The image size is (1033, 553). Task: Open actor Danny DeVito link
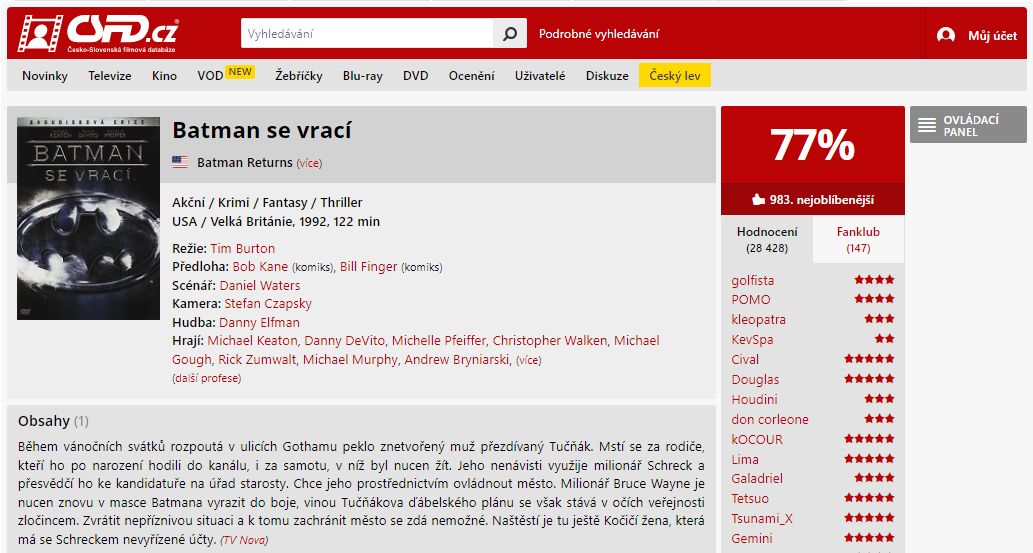(344, 341)
